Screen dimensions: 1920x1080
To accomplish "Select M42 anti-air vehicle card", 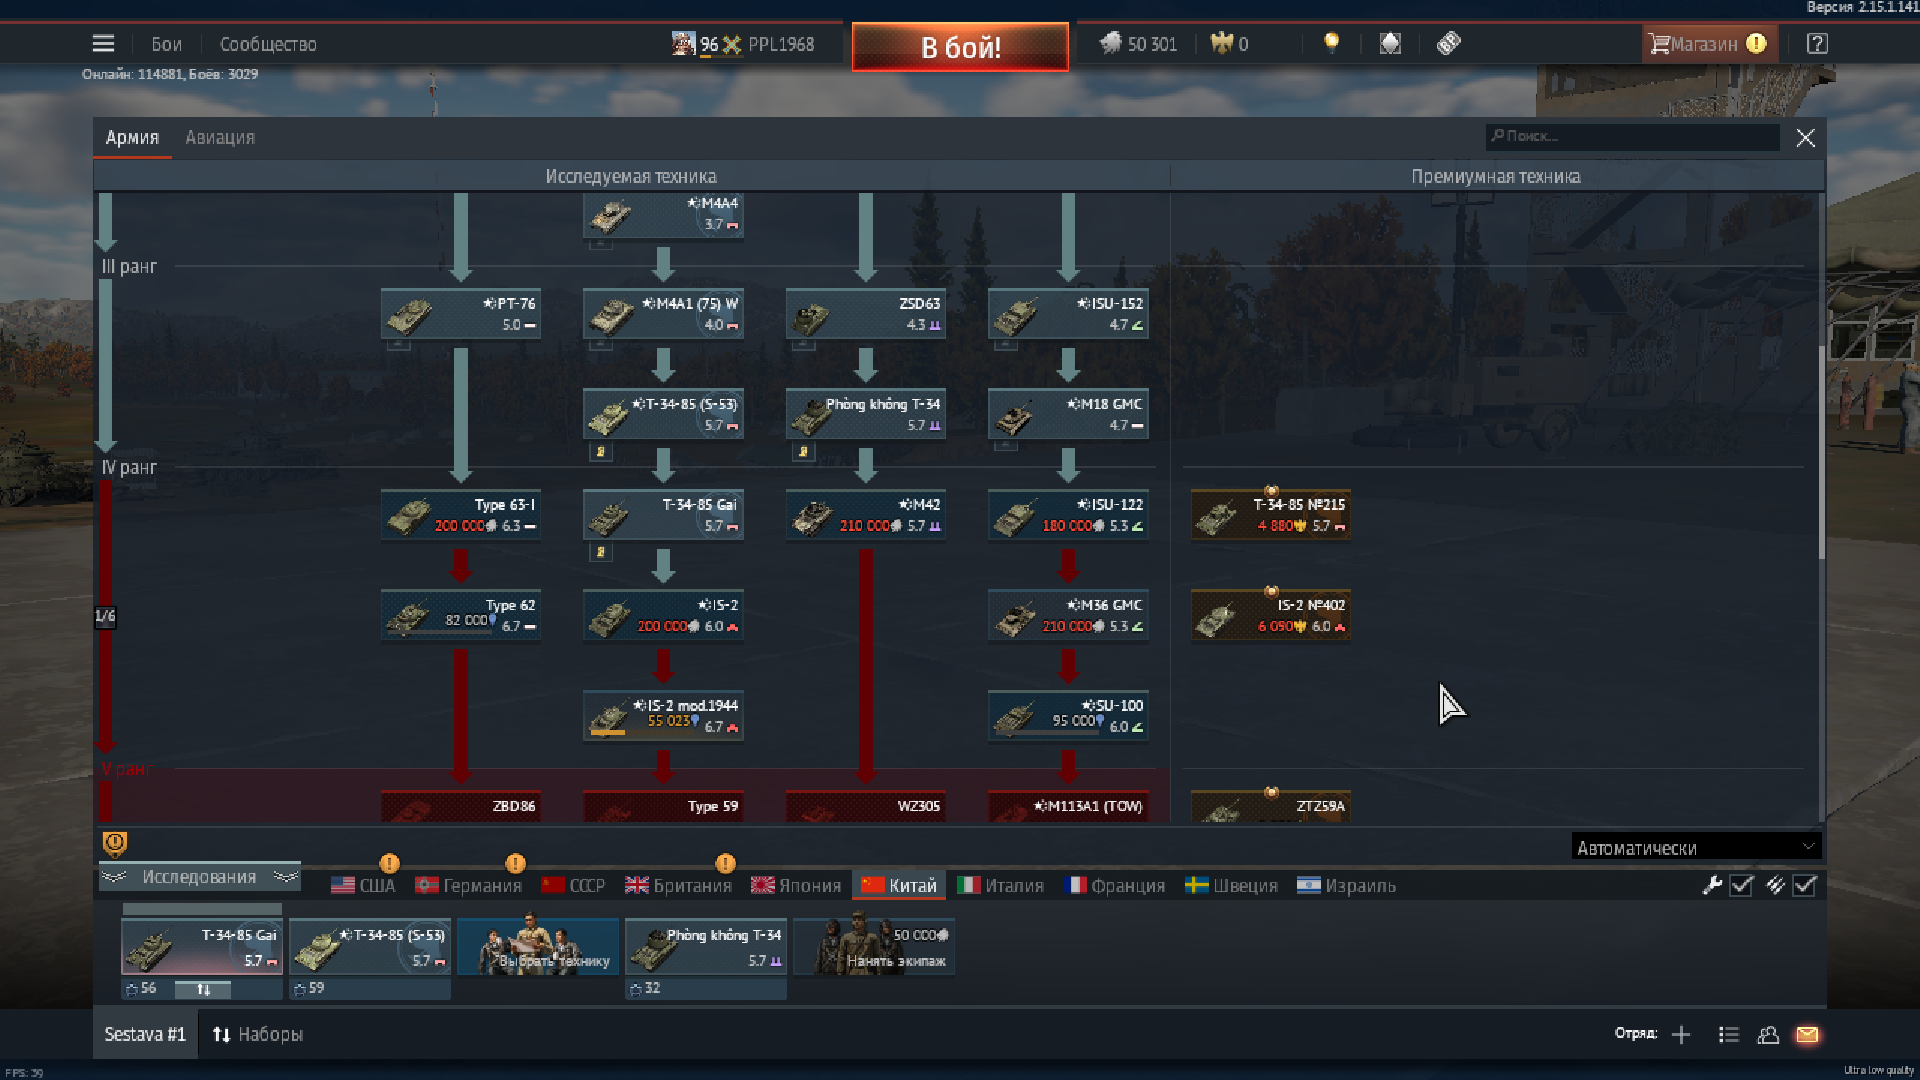I will (x=866, y=515).
